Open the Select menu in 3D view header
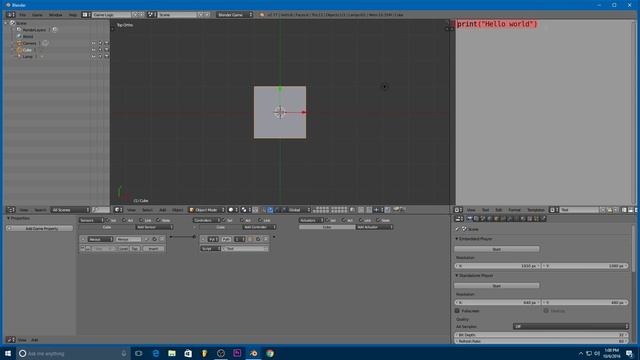Viewport: 640px width, 360px height. [x=147, y=210]
